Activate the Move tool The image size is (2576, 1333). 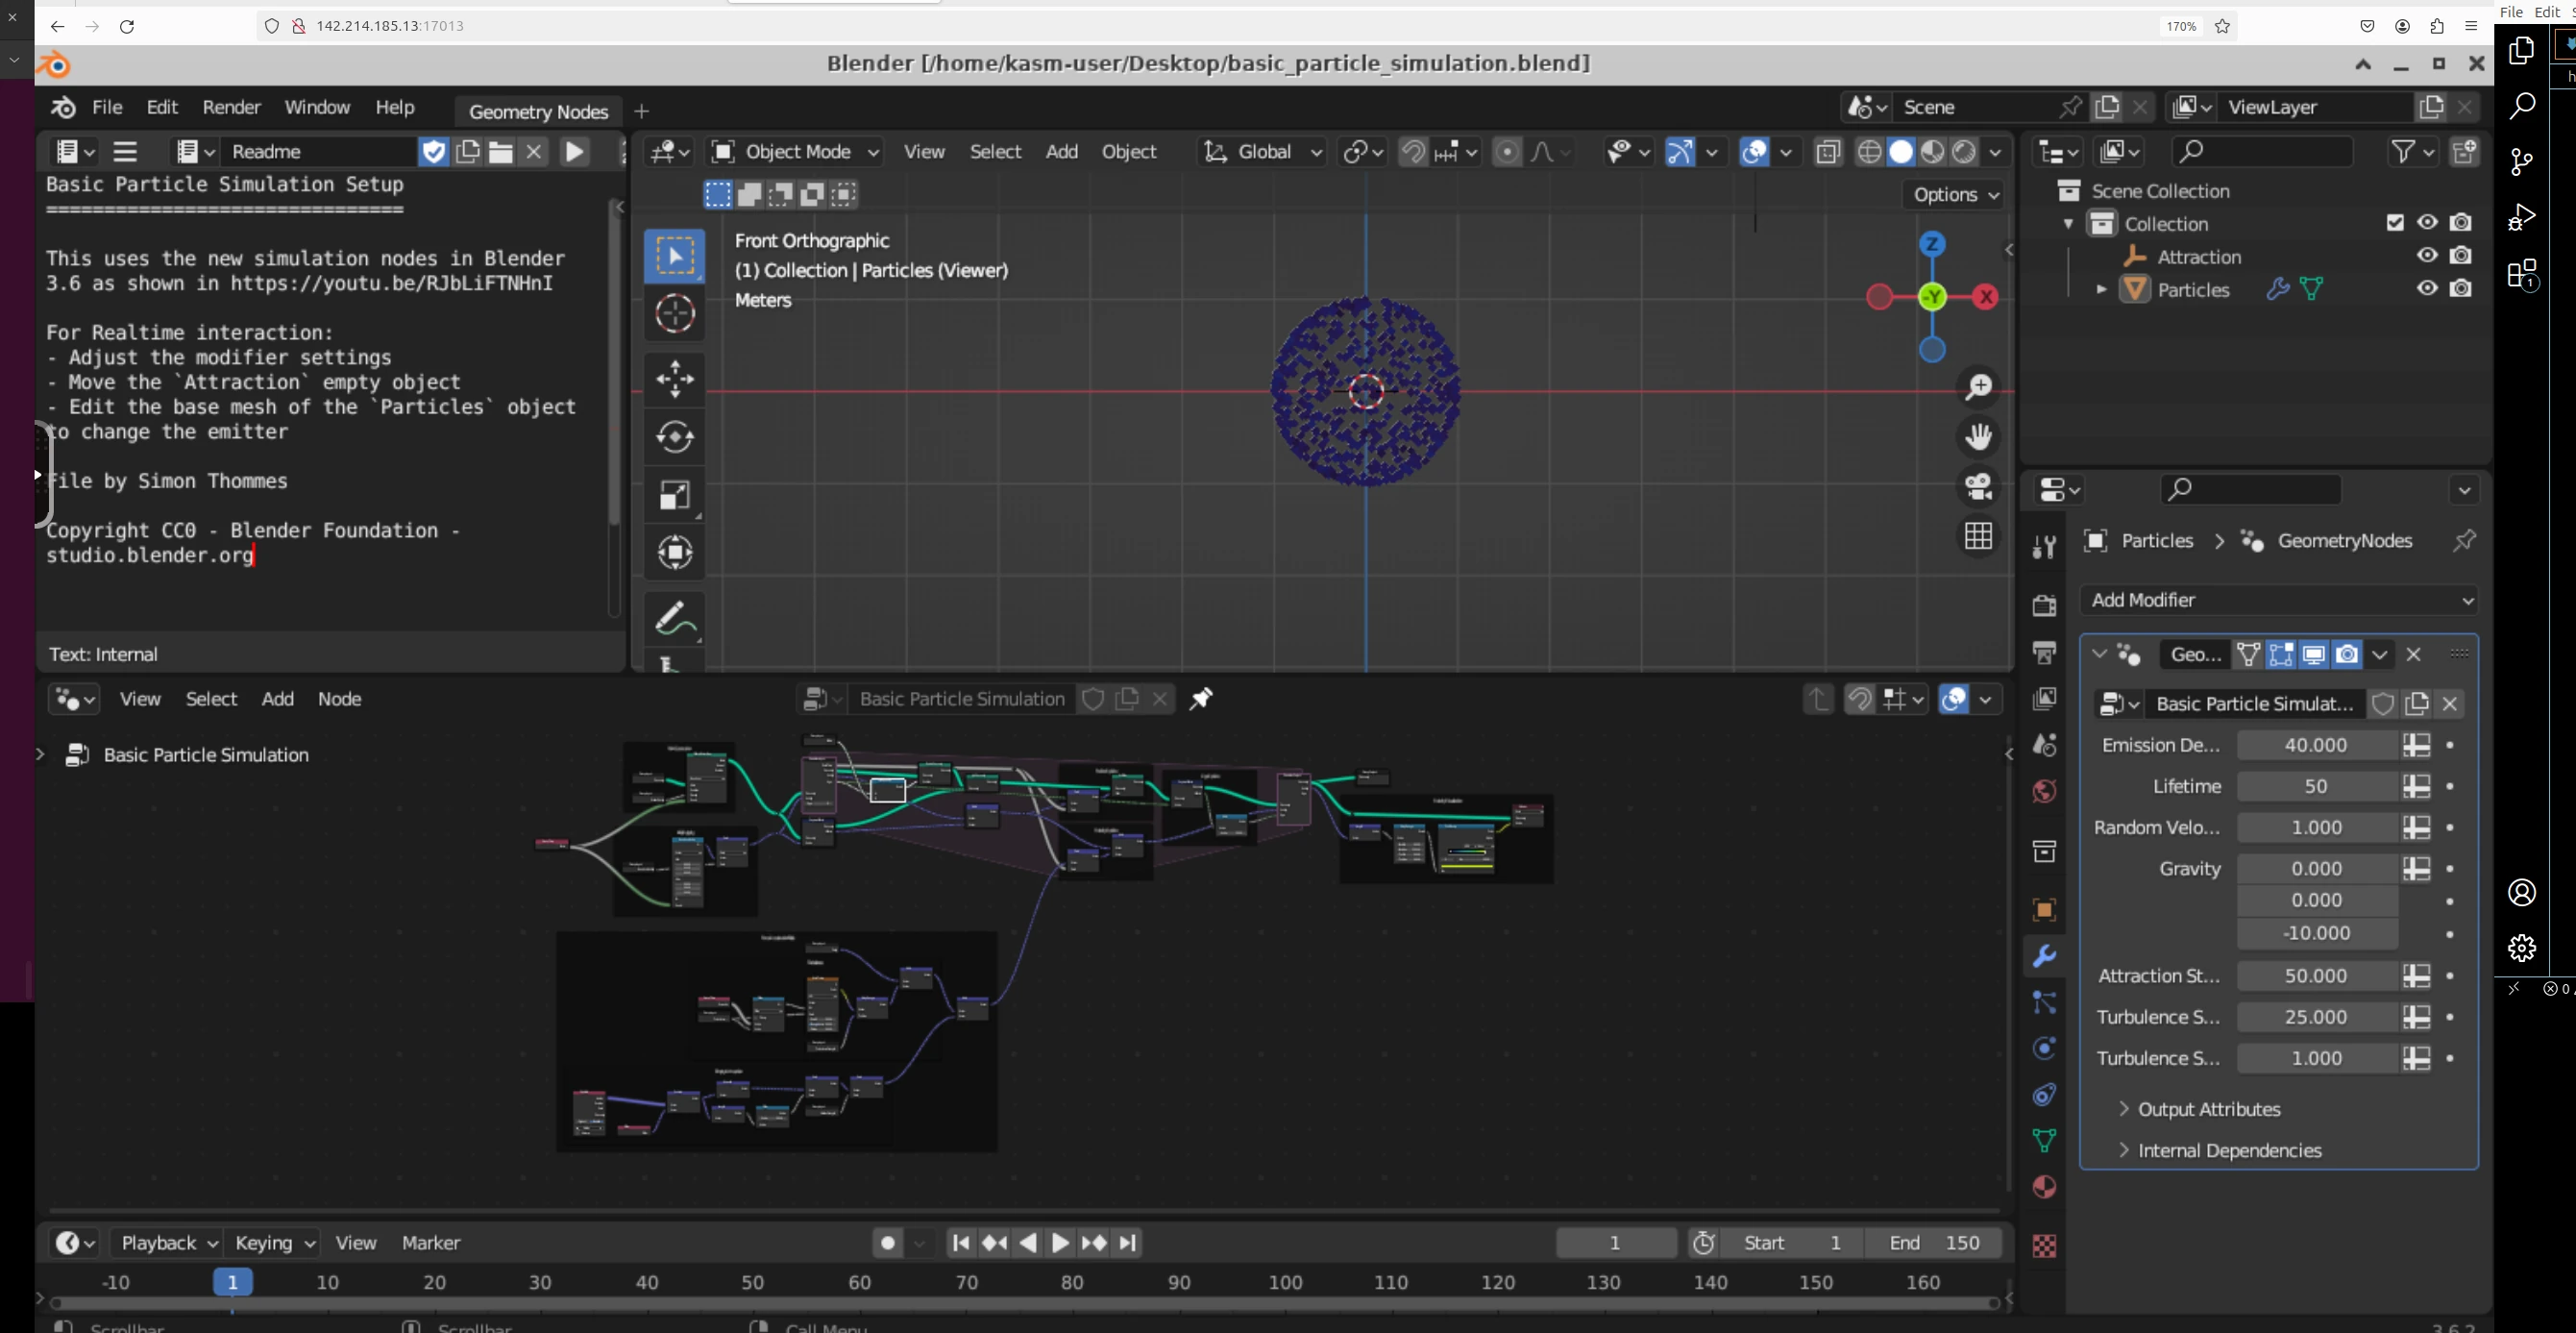(675, 379)
